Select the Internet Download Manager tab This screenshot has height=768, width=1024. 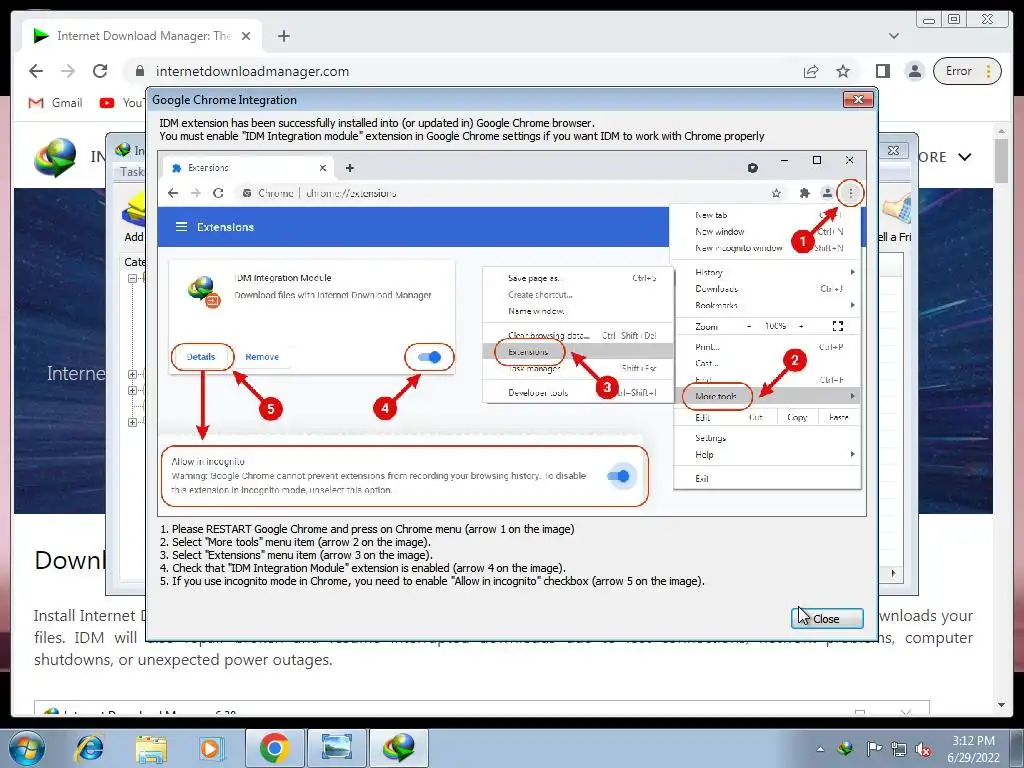coord(143,36)
